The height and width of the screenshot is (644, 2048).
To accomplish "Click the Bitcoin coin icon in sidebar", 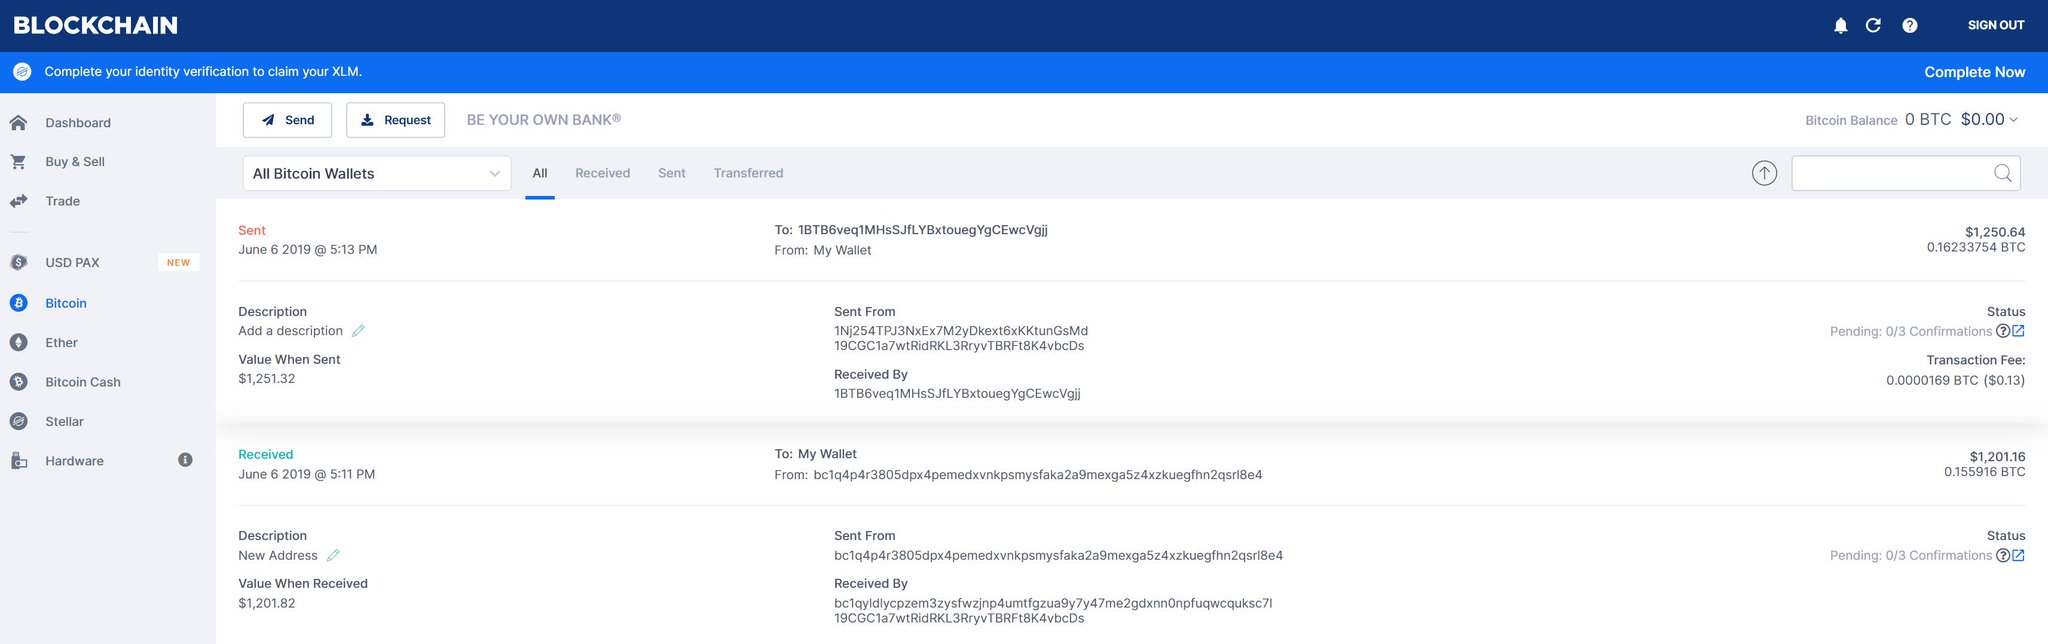I will click(x=18, y=302).
